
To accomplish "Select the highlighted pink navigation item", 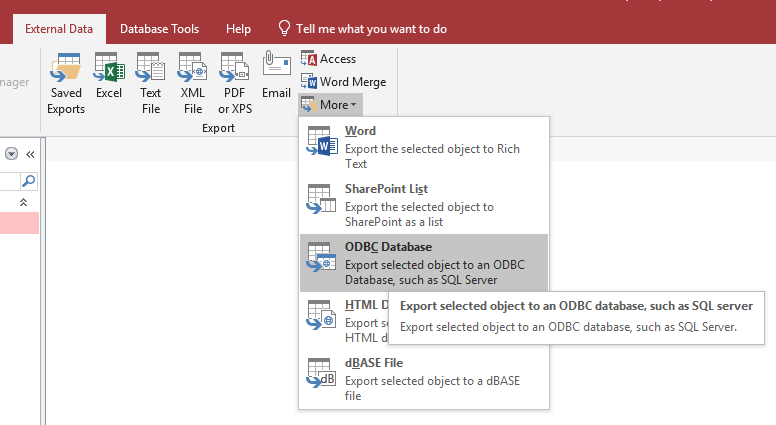I will pos(19,223).
